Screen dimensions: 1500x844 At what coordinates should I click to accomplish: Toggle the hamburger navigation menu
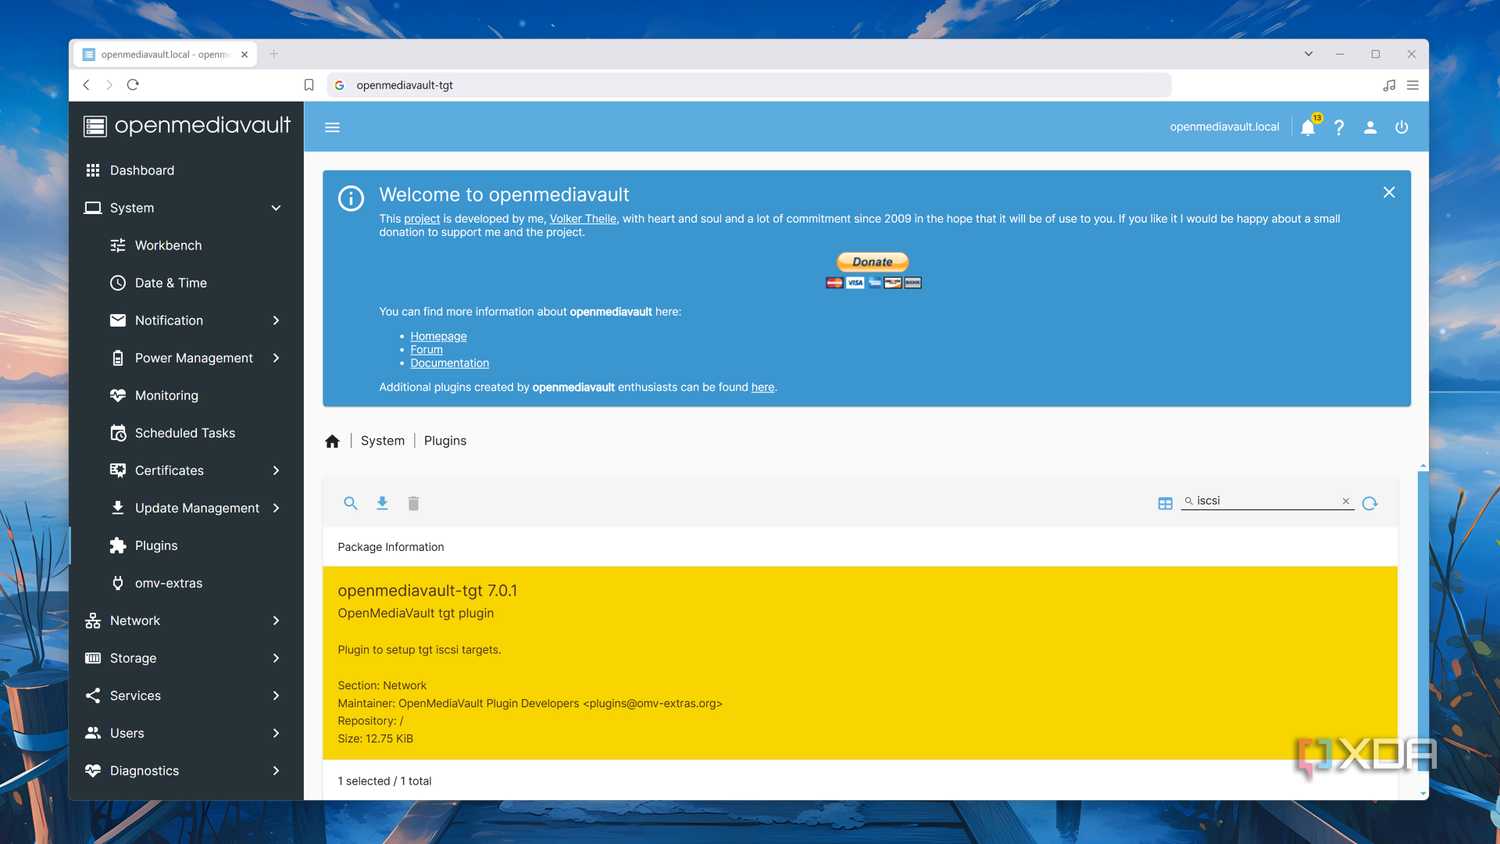pos(332,127)
